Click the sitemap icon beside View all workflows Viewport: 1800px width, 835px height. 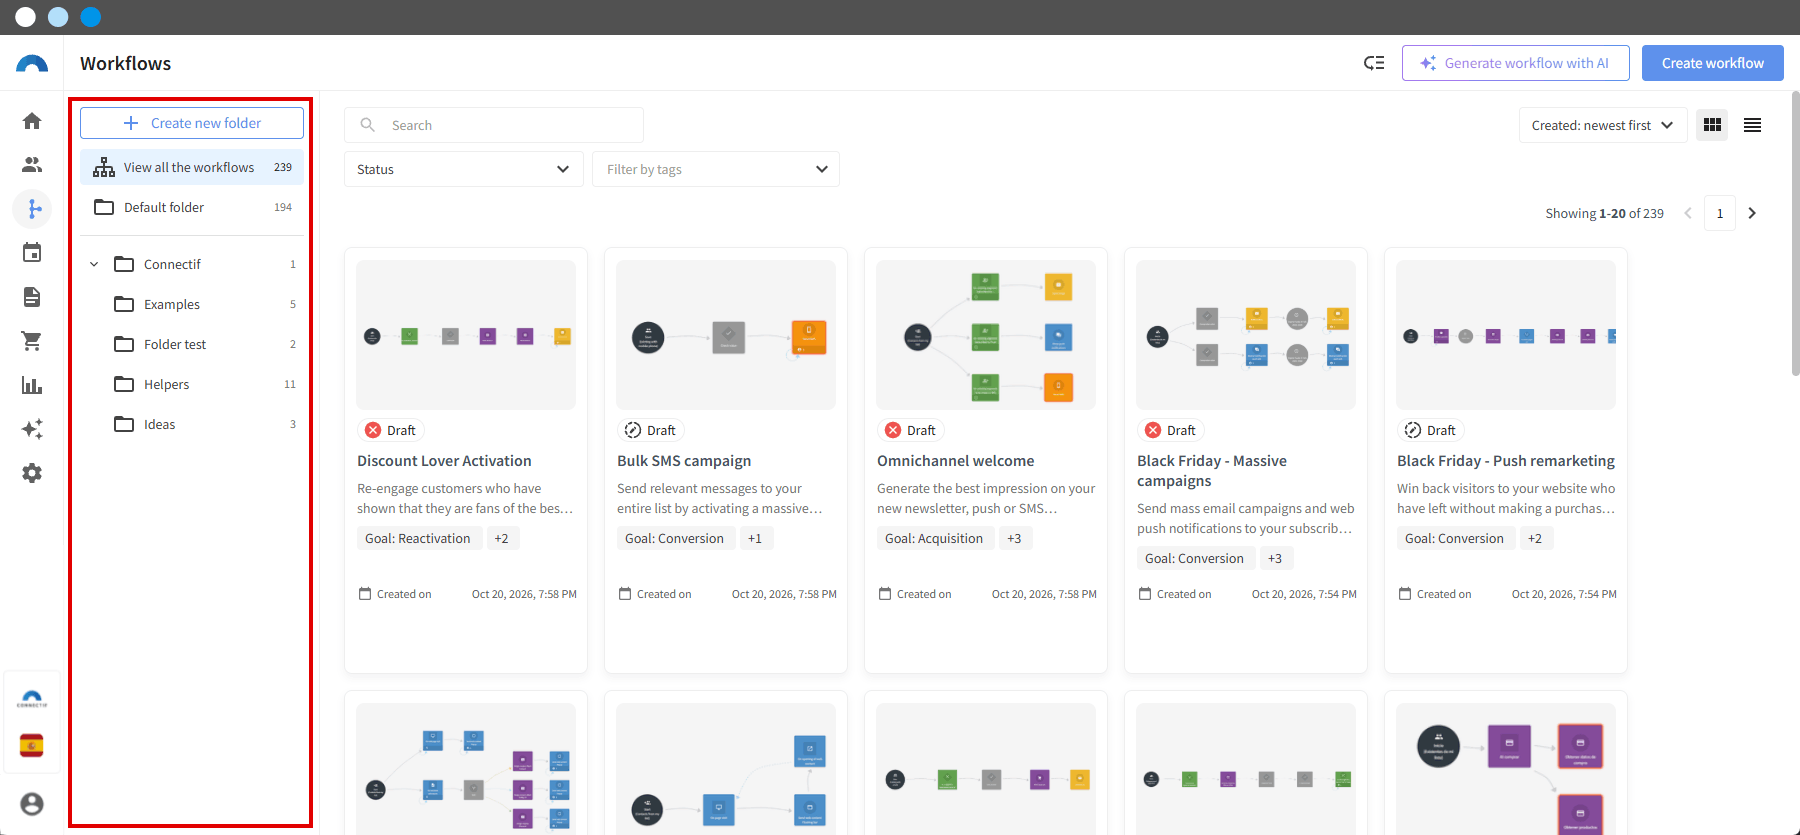[104, 167]
